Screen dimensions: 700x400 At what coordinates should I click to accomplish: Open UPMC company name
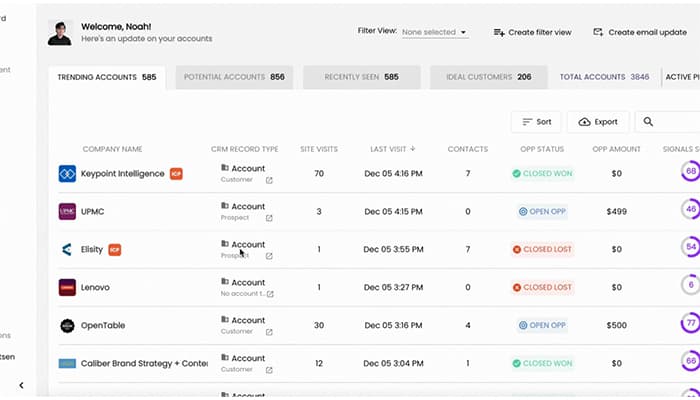[x=92, y=212]
